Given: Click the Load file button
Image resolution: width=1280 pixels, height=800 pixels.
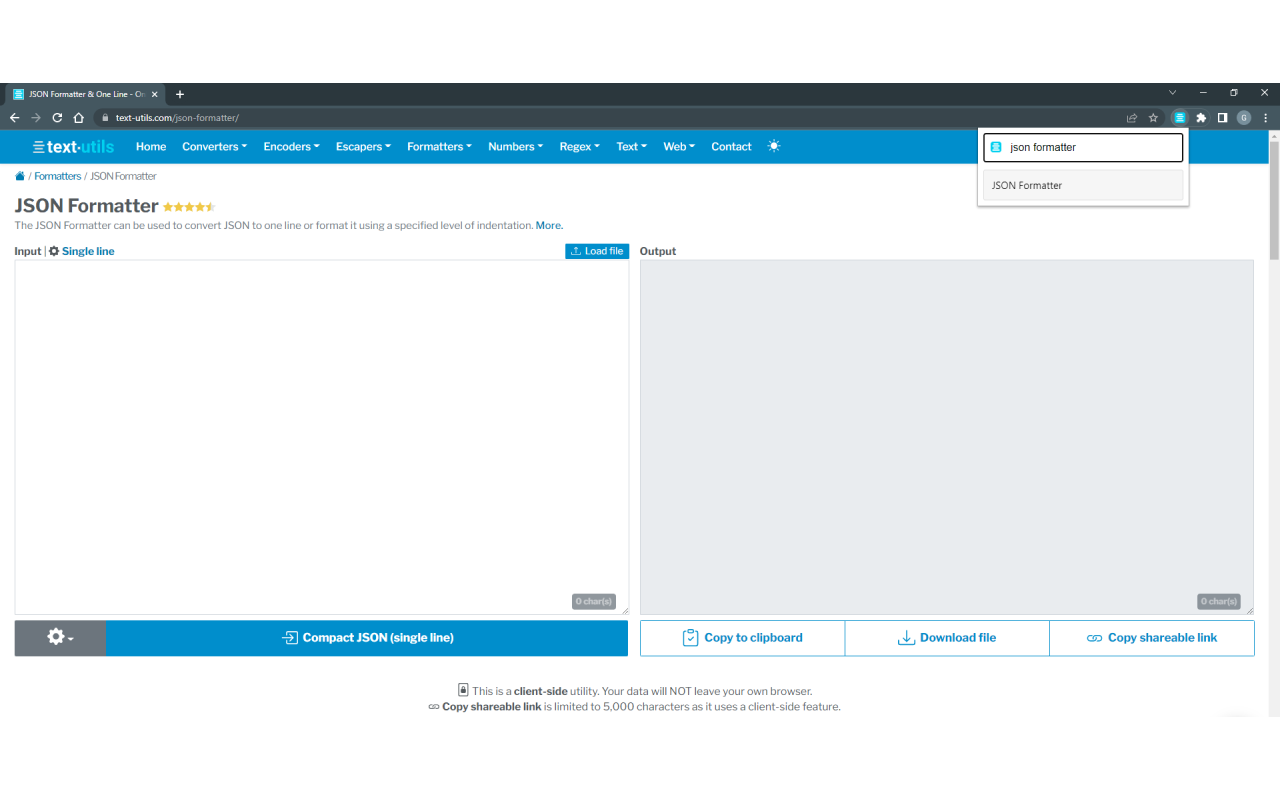Looking at the screenshot, I should click(x=597, y=251).
